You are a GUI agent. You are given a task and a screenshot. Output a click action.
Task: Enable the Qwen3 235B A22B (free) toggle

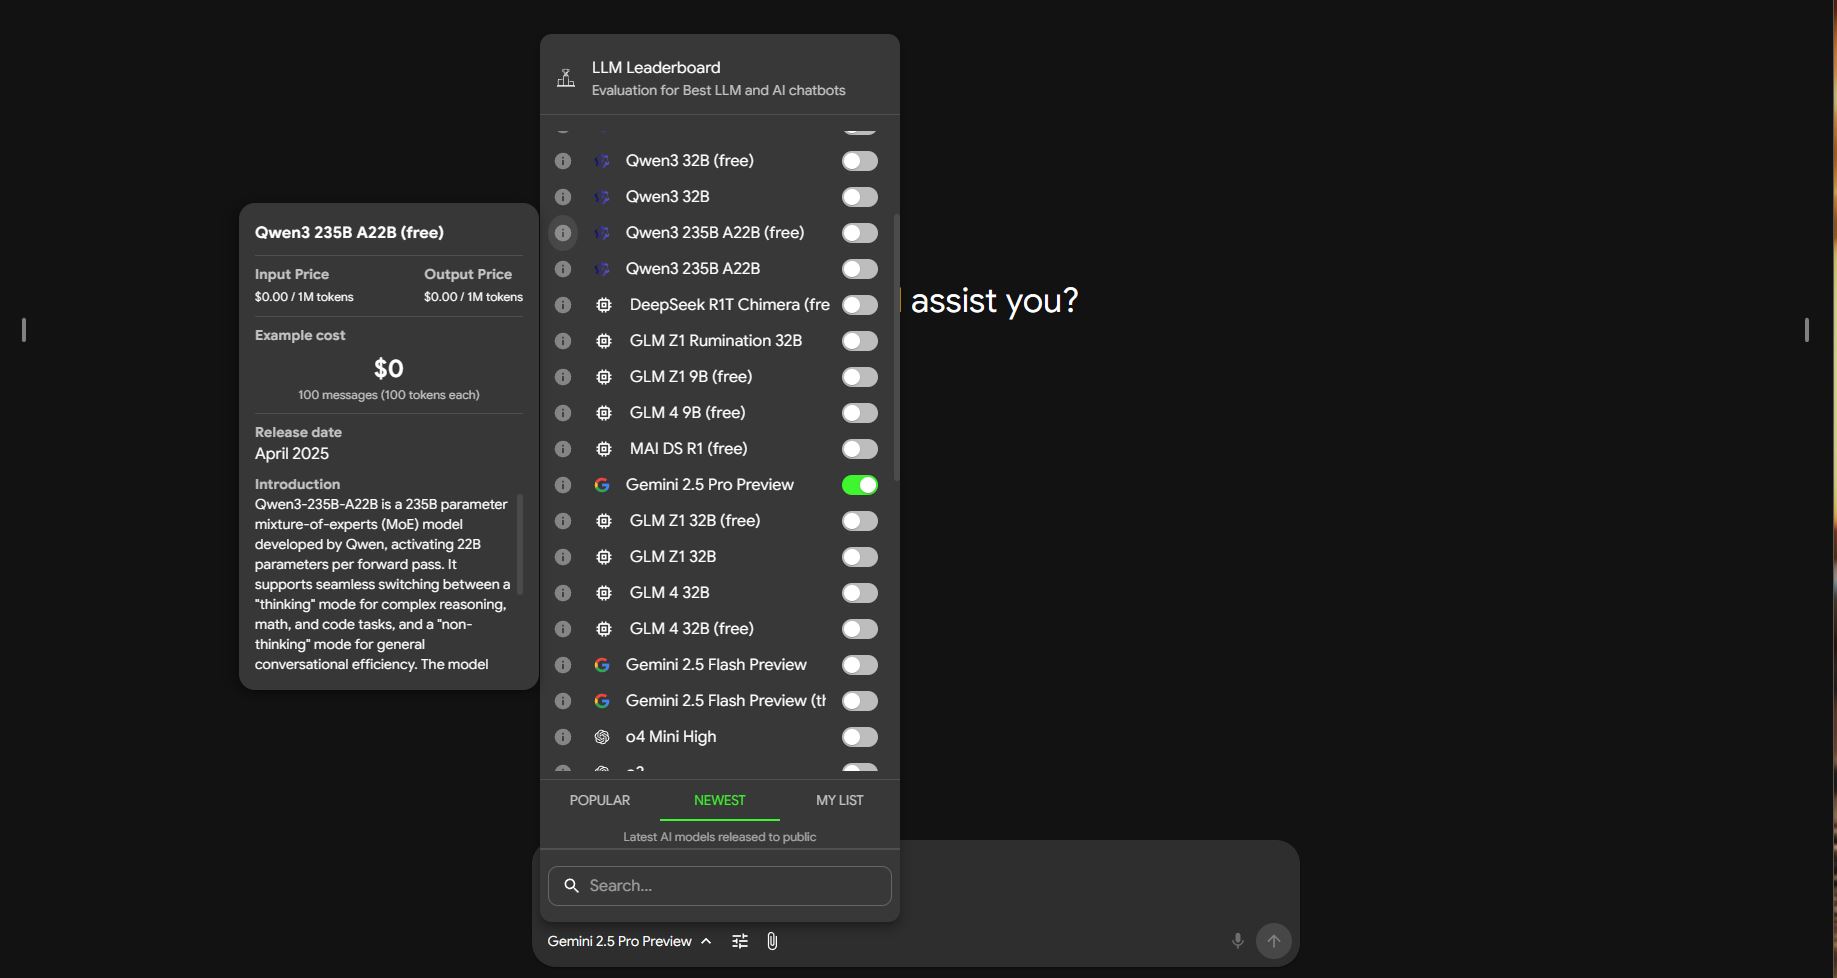(859, 233)
